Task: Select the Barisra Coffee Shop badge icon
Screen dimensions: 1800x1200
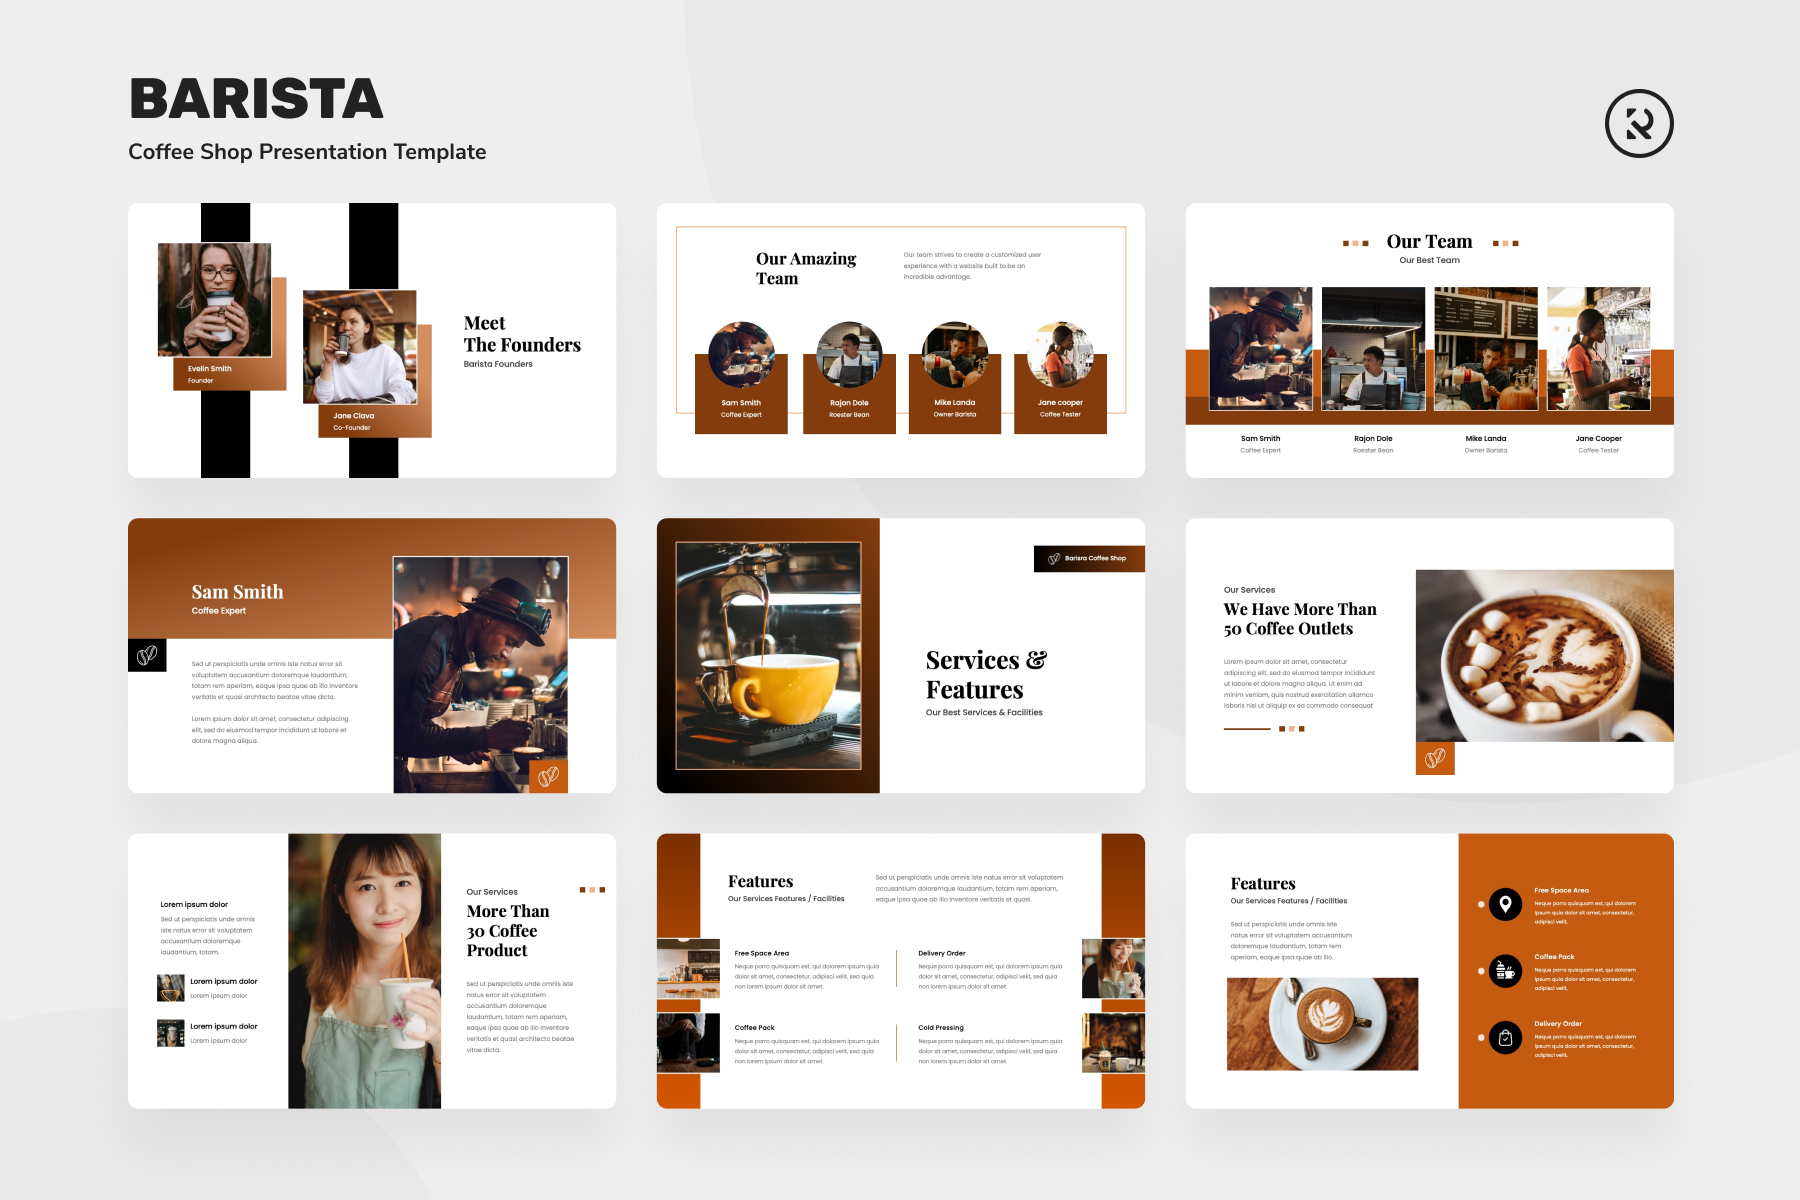Action: [1089, 559]
